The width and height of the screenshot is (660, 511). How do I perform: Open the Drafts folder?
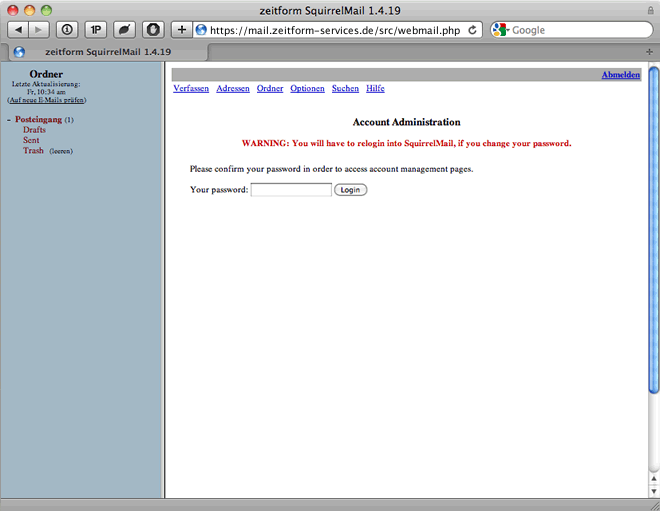pos(34,130)
